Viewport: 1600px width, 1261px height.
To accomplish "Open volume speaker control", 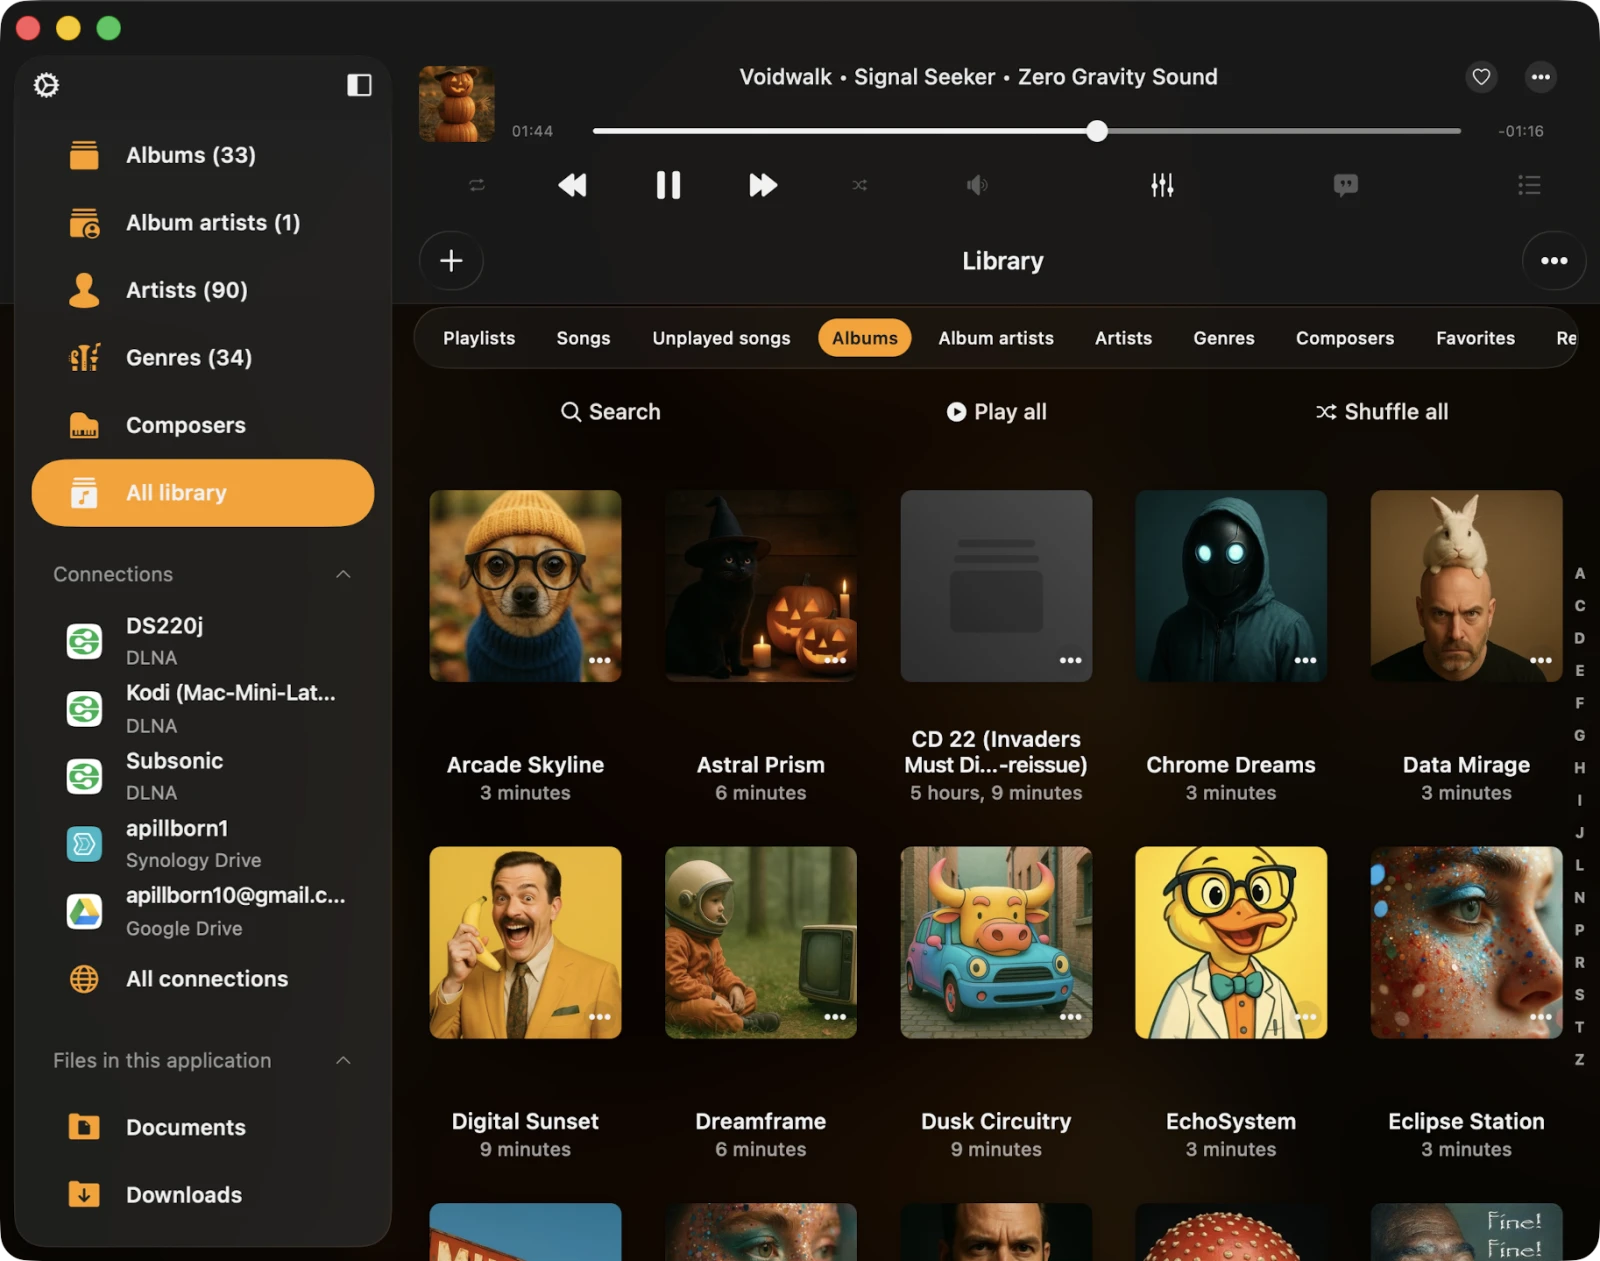I will [977, 185].
